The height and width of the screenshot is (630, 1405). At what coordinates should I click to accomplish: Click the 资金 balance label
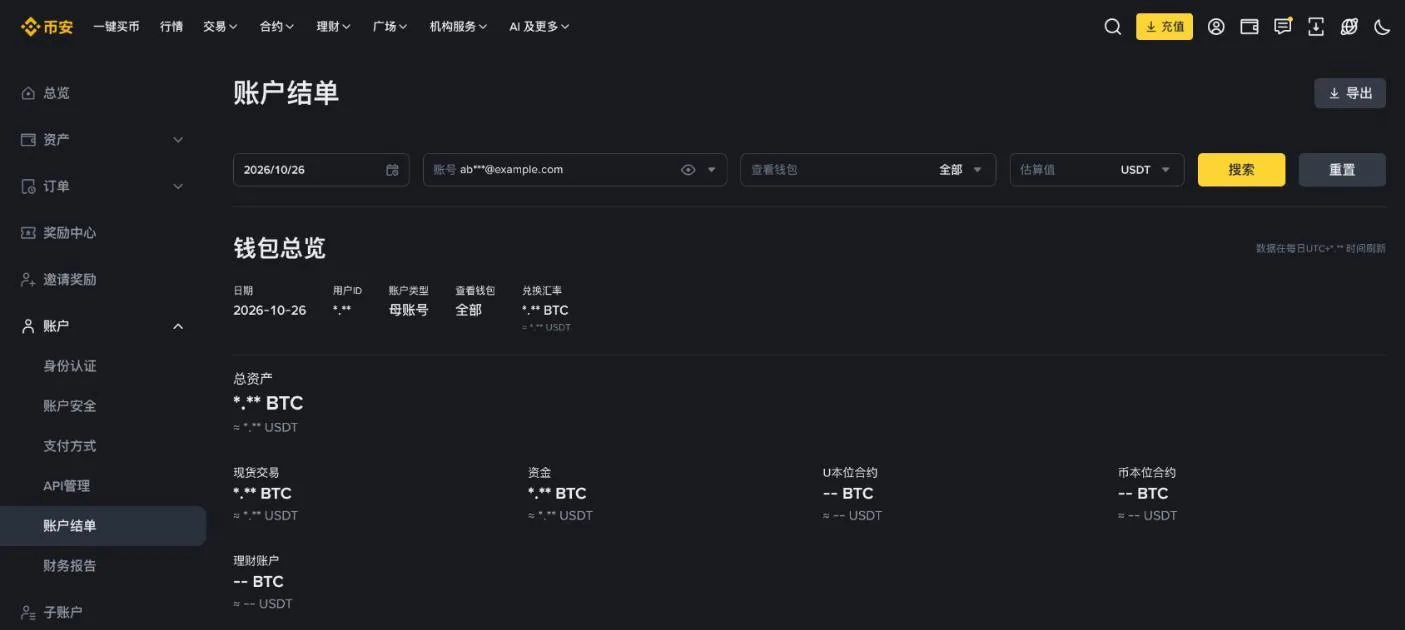pos(539,473)
